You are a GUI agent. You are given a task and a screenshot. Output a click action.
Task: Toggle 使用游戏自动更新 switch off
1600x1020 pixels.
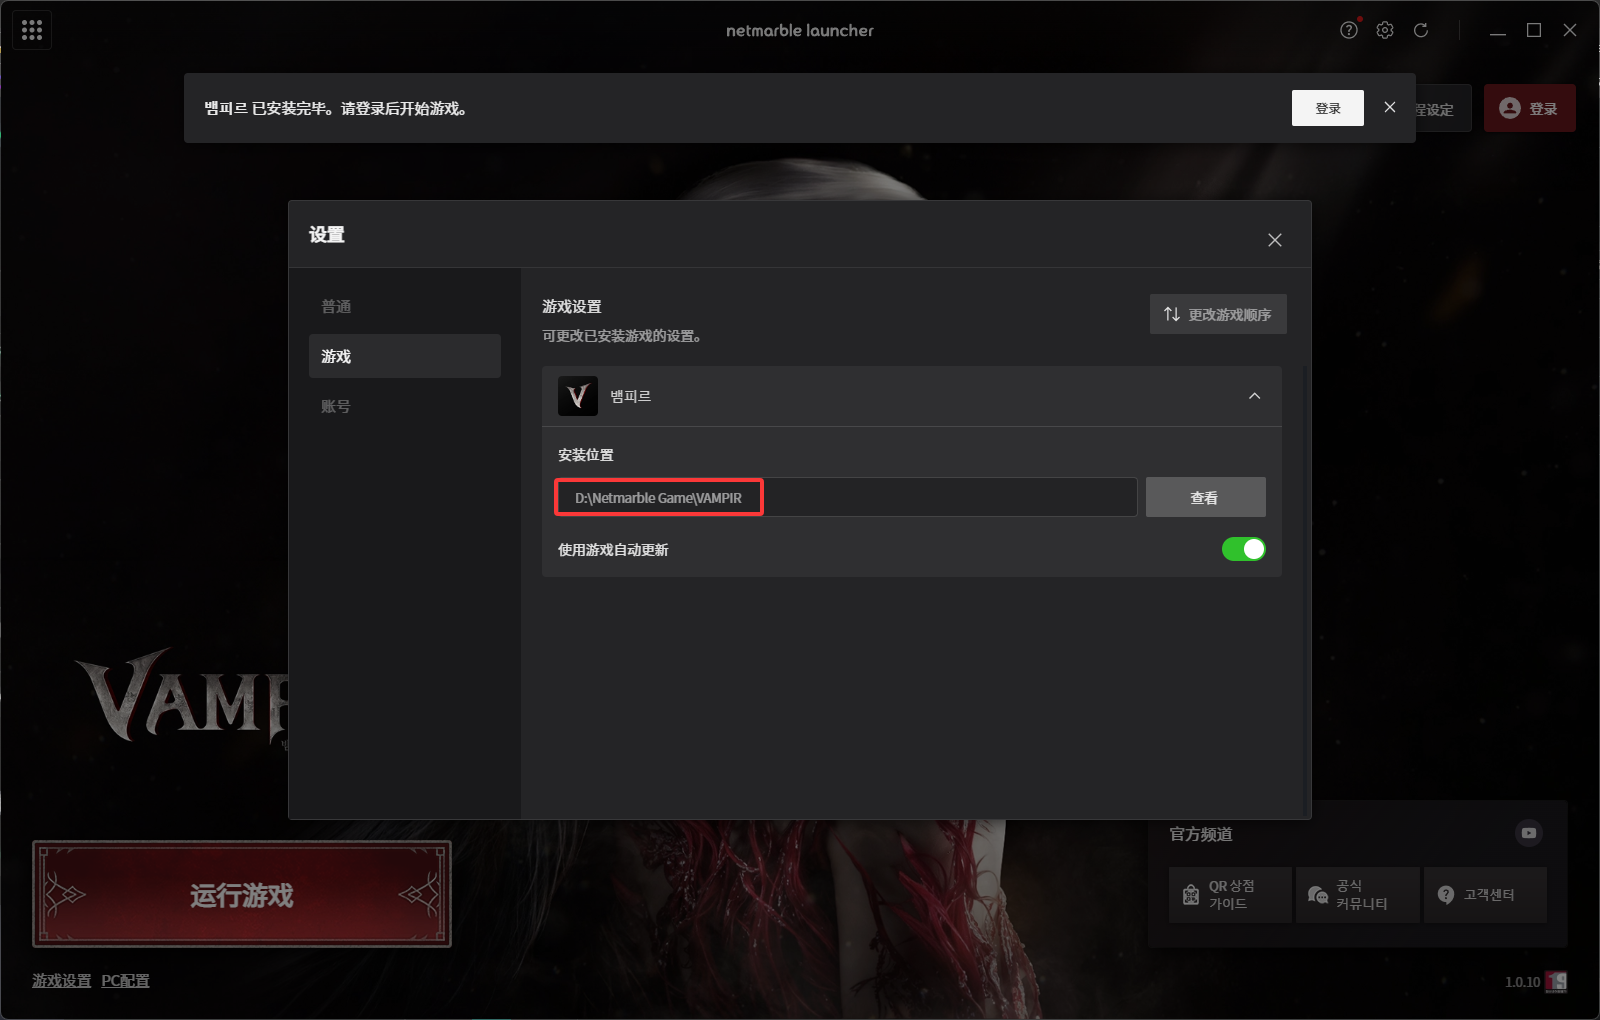click(x=1244, y=549)
